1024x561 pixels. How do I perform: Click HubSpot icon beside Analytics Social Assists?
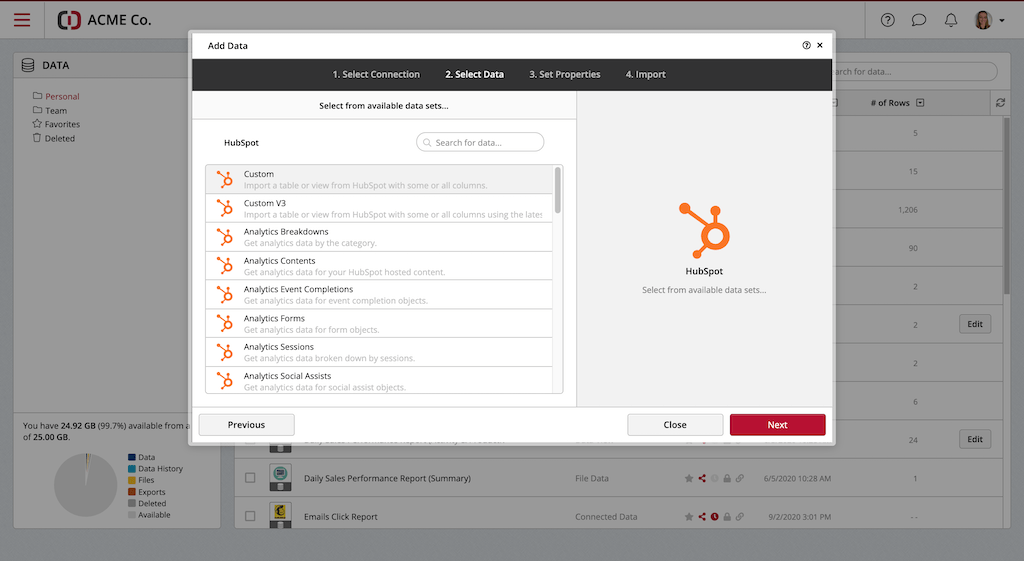click(225, 381)
